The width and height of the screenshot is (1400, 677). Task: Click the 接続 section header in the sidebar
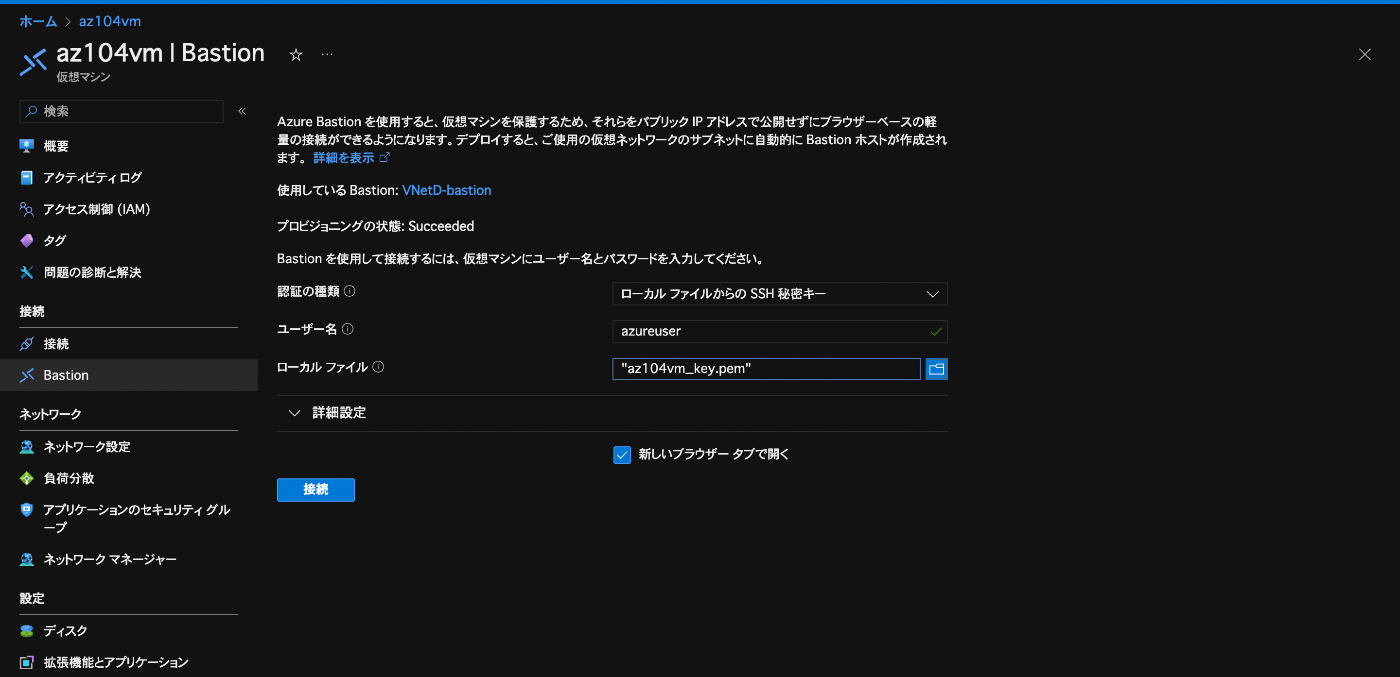click(x=32, y=312)
